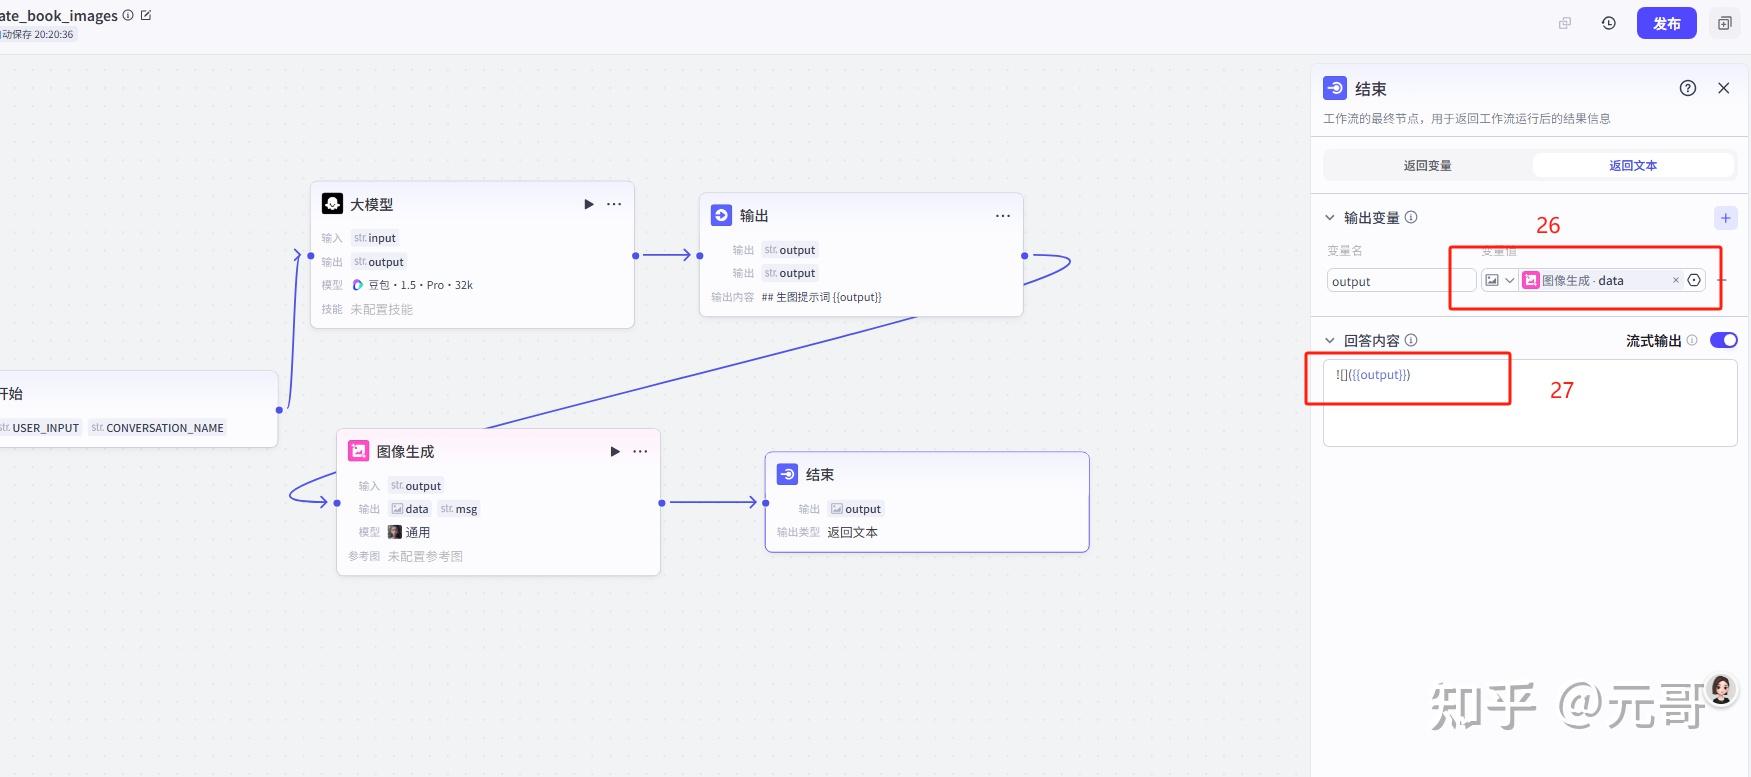
Task: Collapse the 输出变量 section
Action: (1330, 218)
